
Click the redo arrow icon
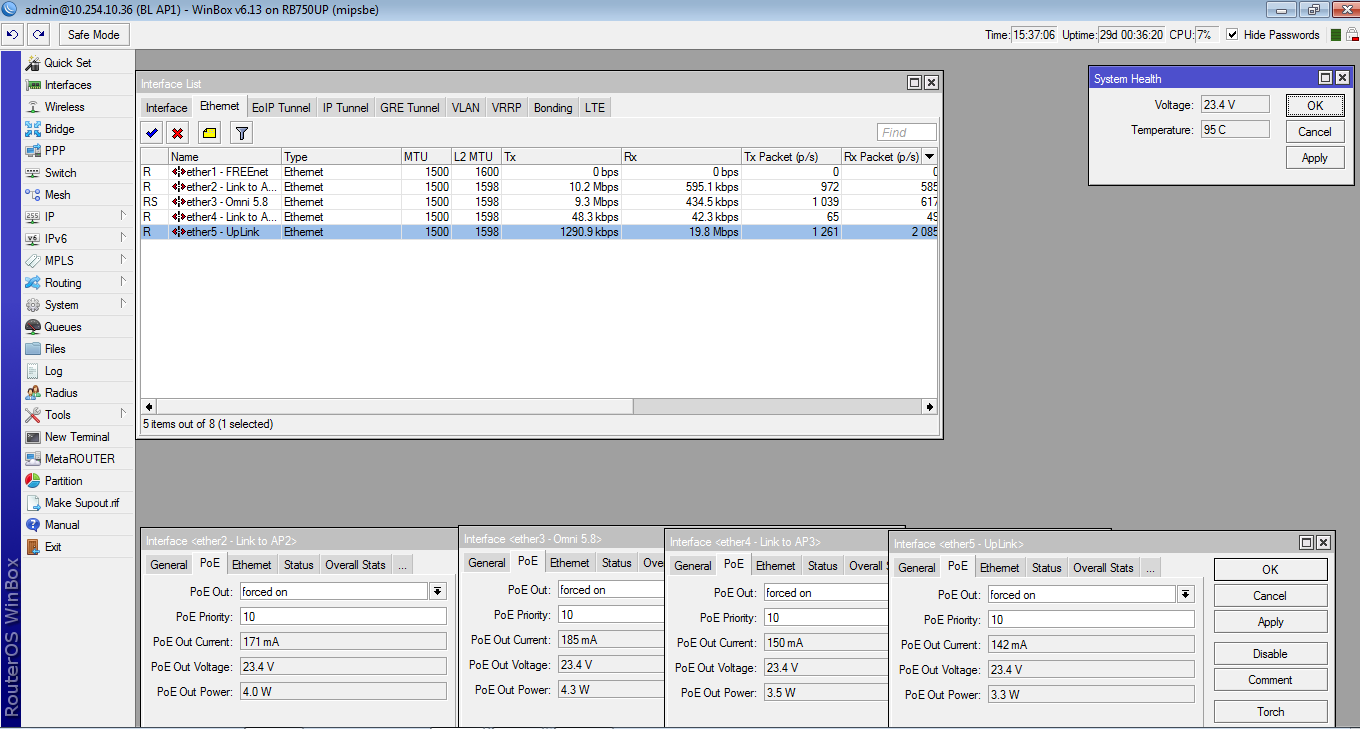38,35
